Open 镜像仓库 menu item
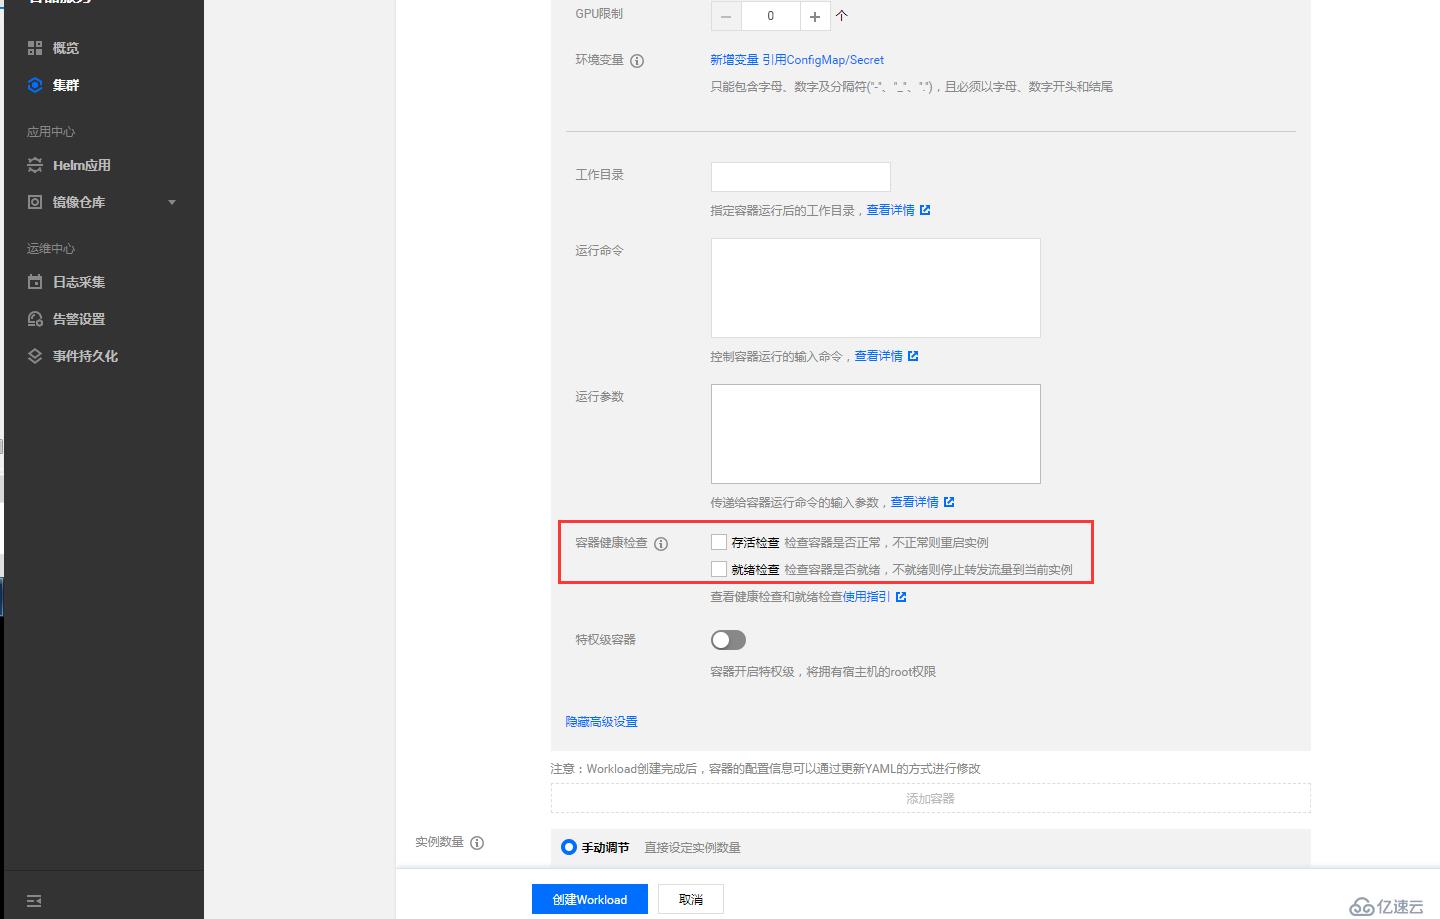The width and height of the screenshot is (1440, 919). click(79, 202)
